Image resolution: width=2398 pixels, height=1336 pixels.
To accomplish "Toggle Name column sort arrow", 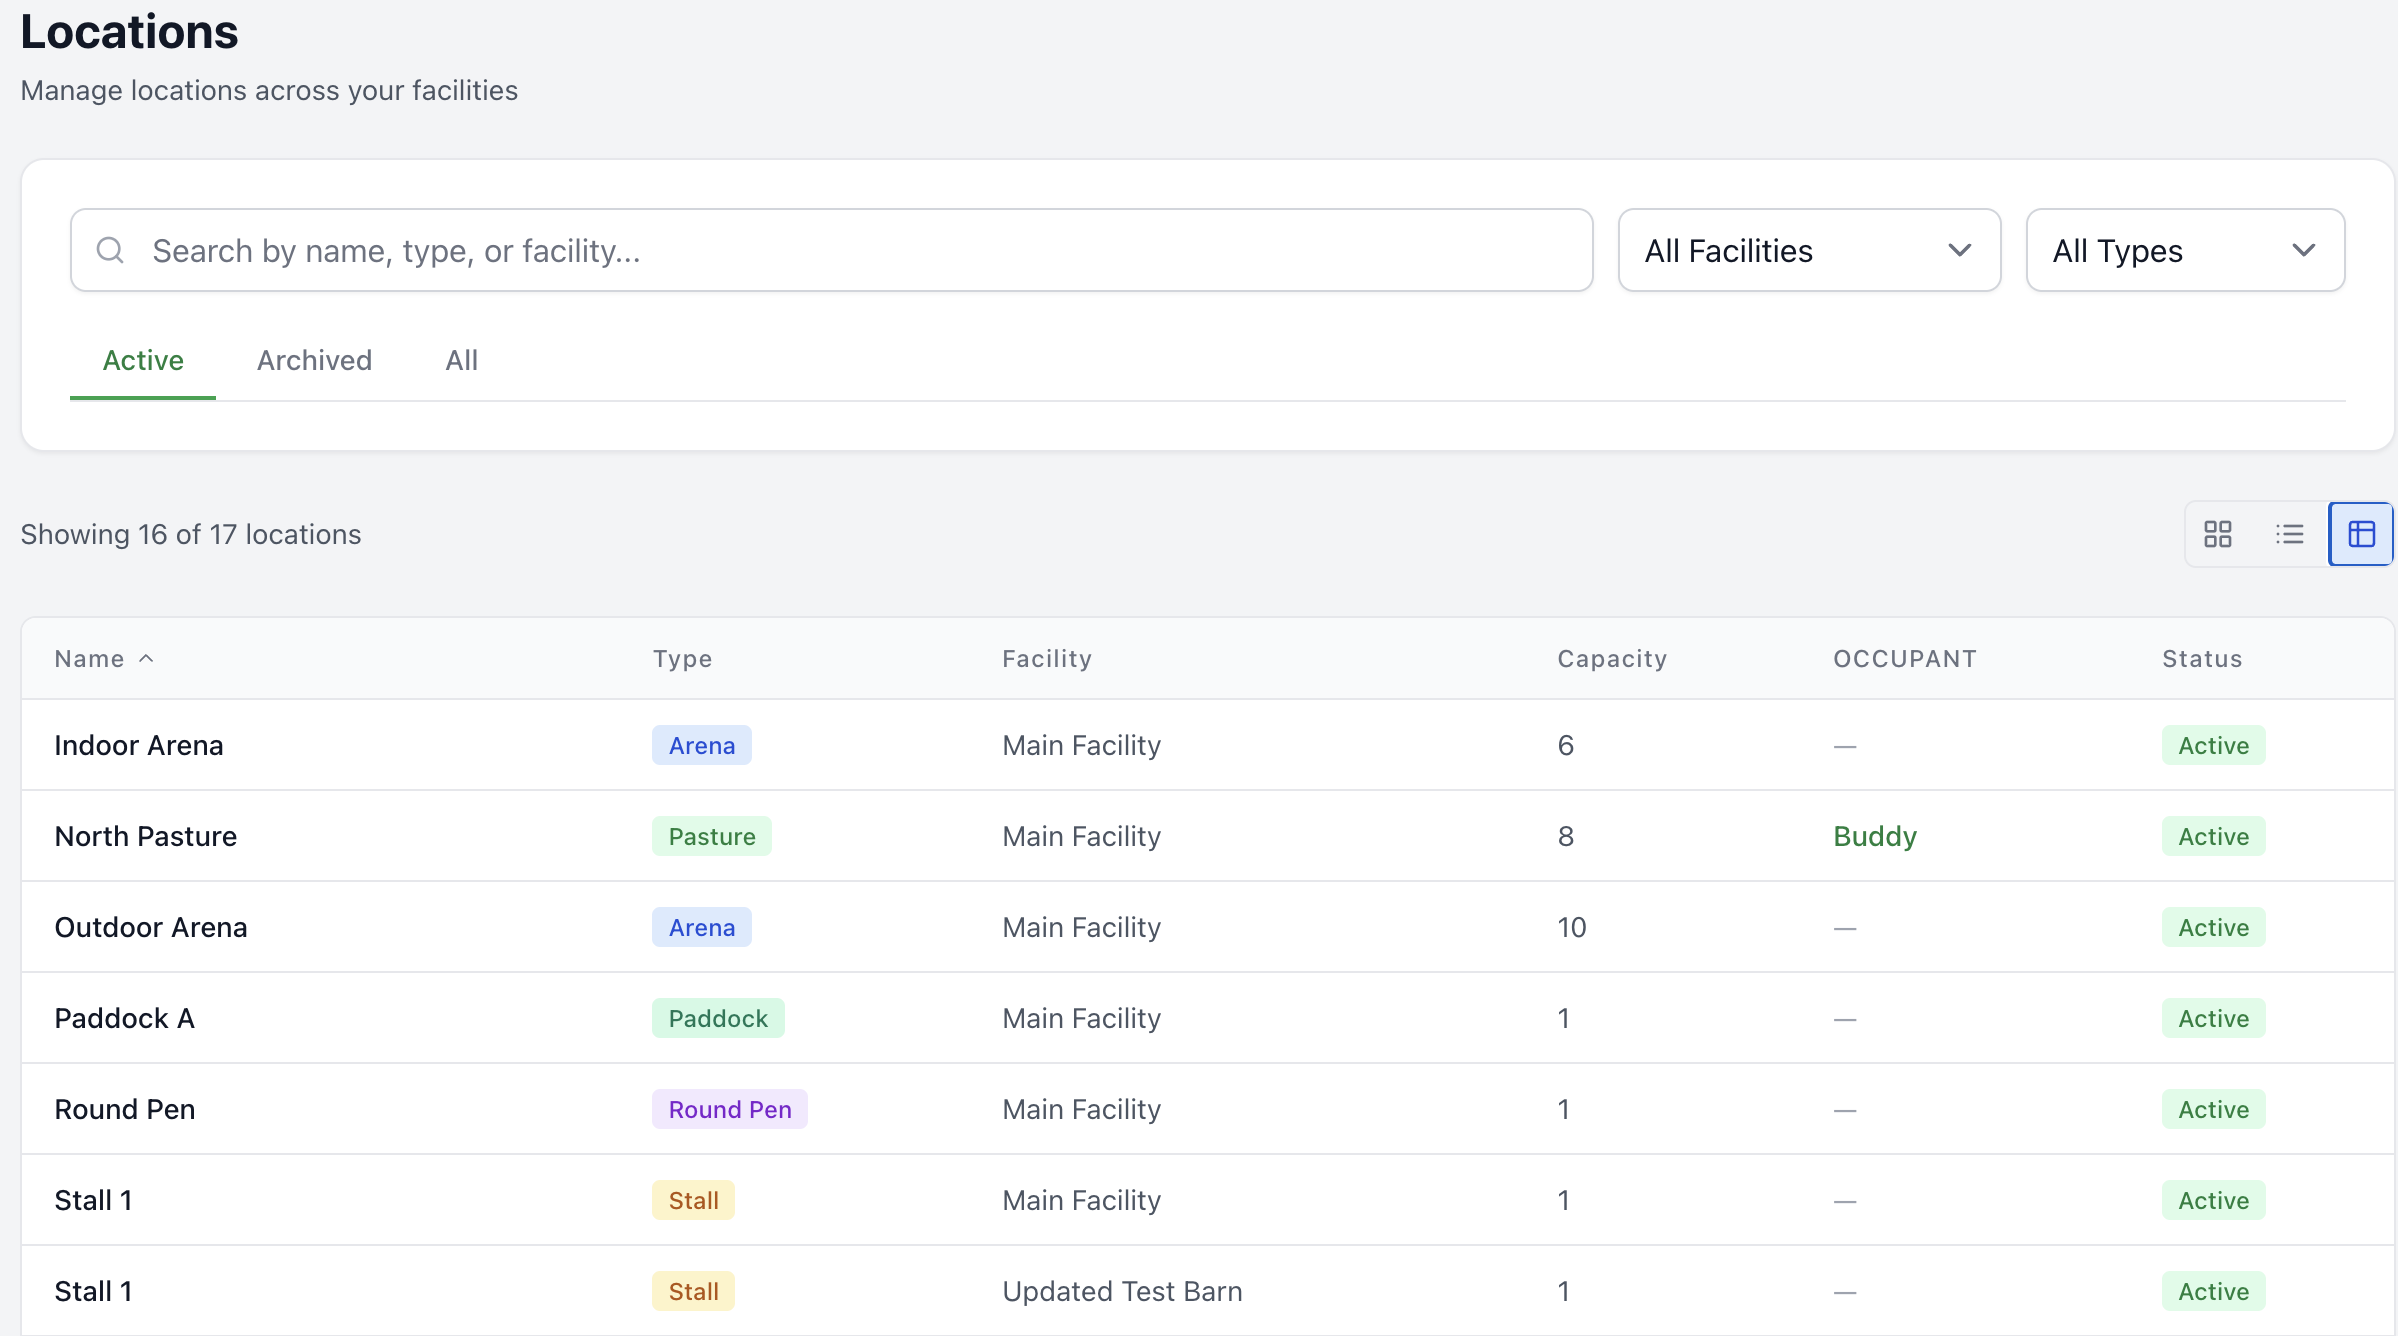I will tap(146, 658).
